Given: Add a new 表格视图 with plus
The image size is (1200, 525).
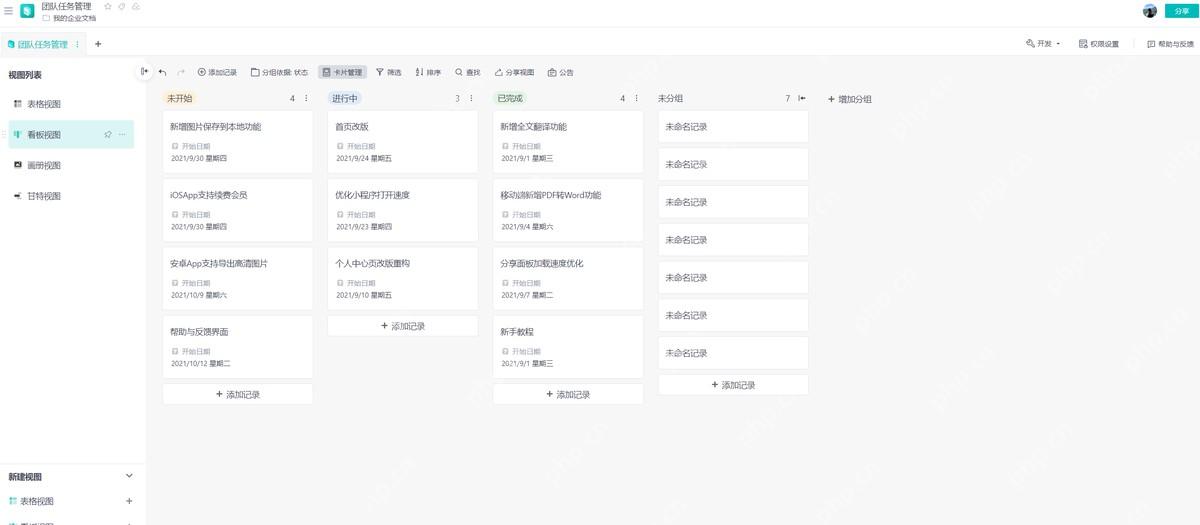Looking at the screenshot, I should pos(129,501).
